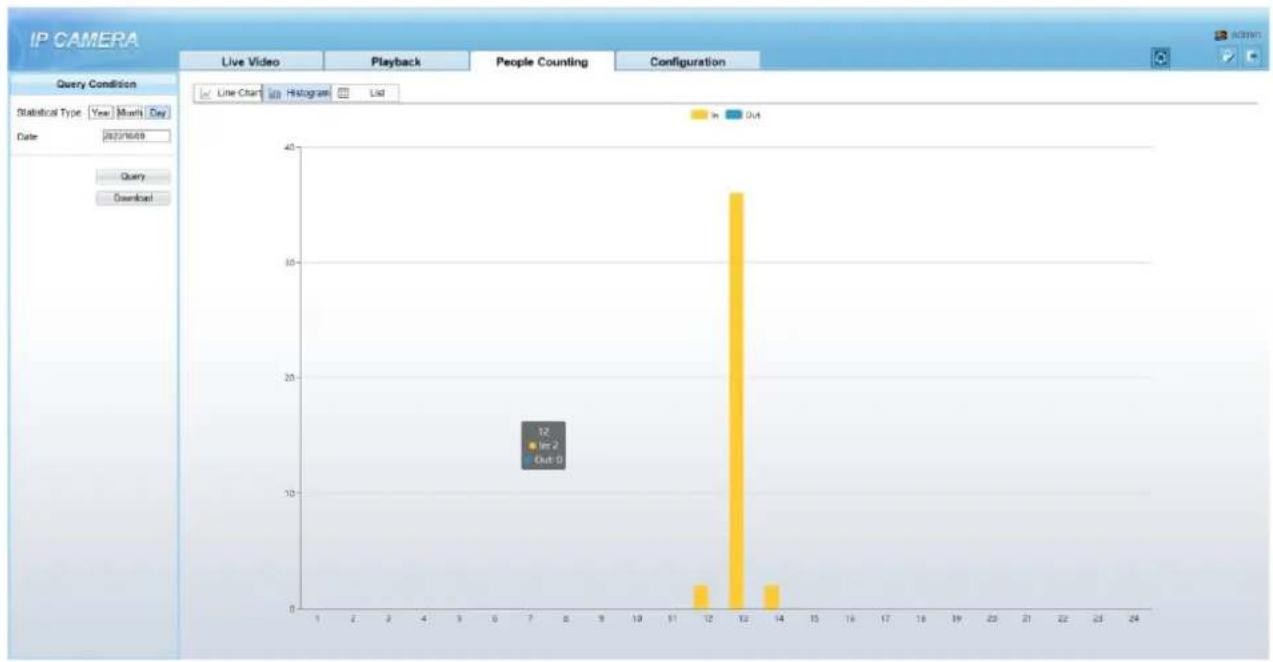Click the Line Chart label text
The width and height of the screenshot is (1273, 662).
tap(238, 93)
